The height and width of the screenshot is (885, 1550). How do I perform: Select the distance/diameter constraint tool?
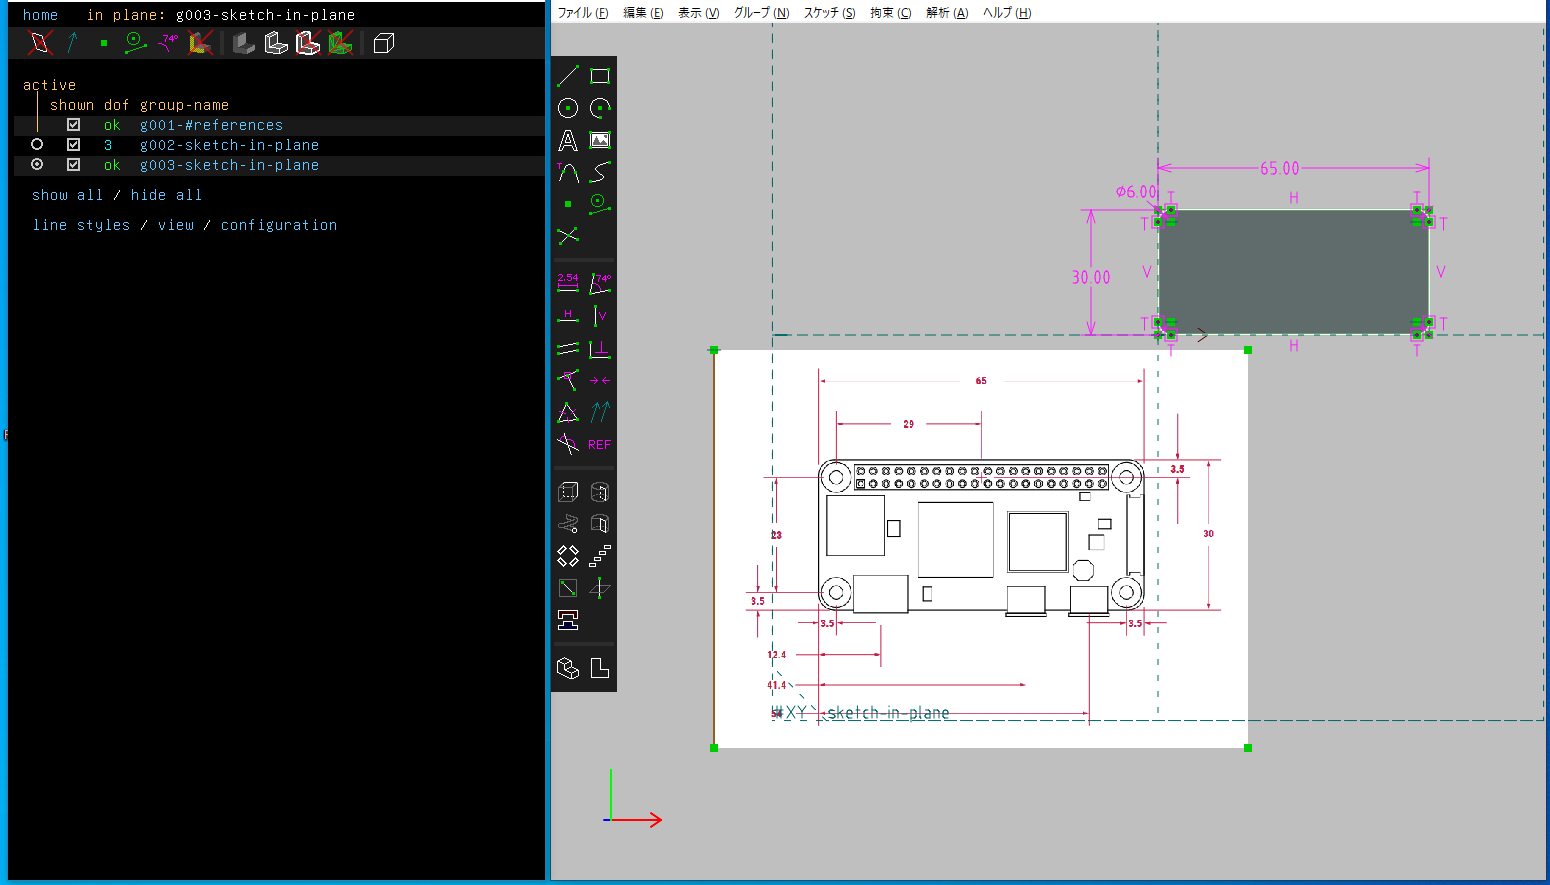[x=568, y=283]
